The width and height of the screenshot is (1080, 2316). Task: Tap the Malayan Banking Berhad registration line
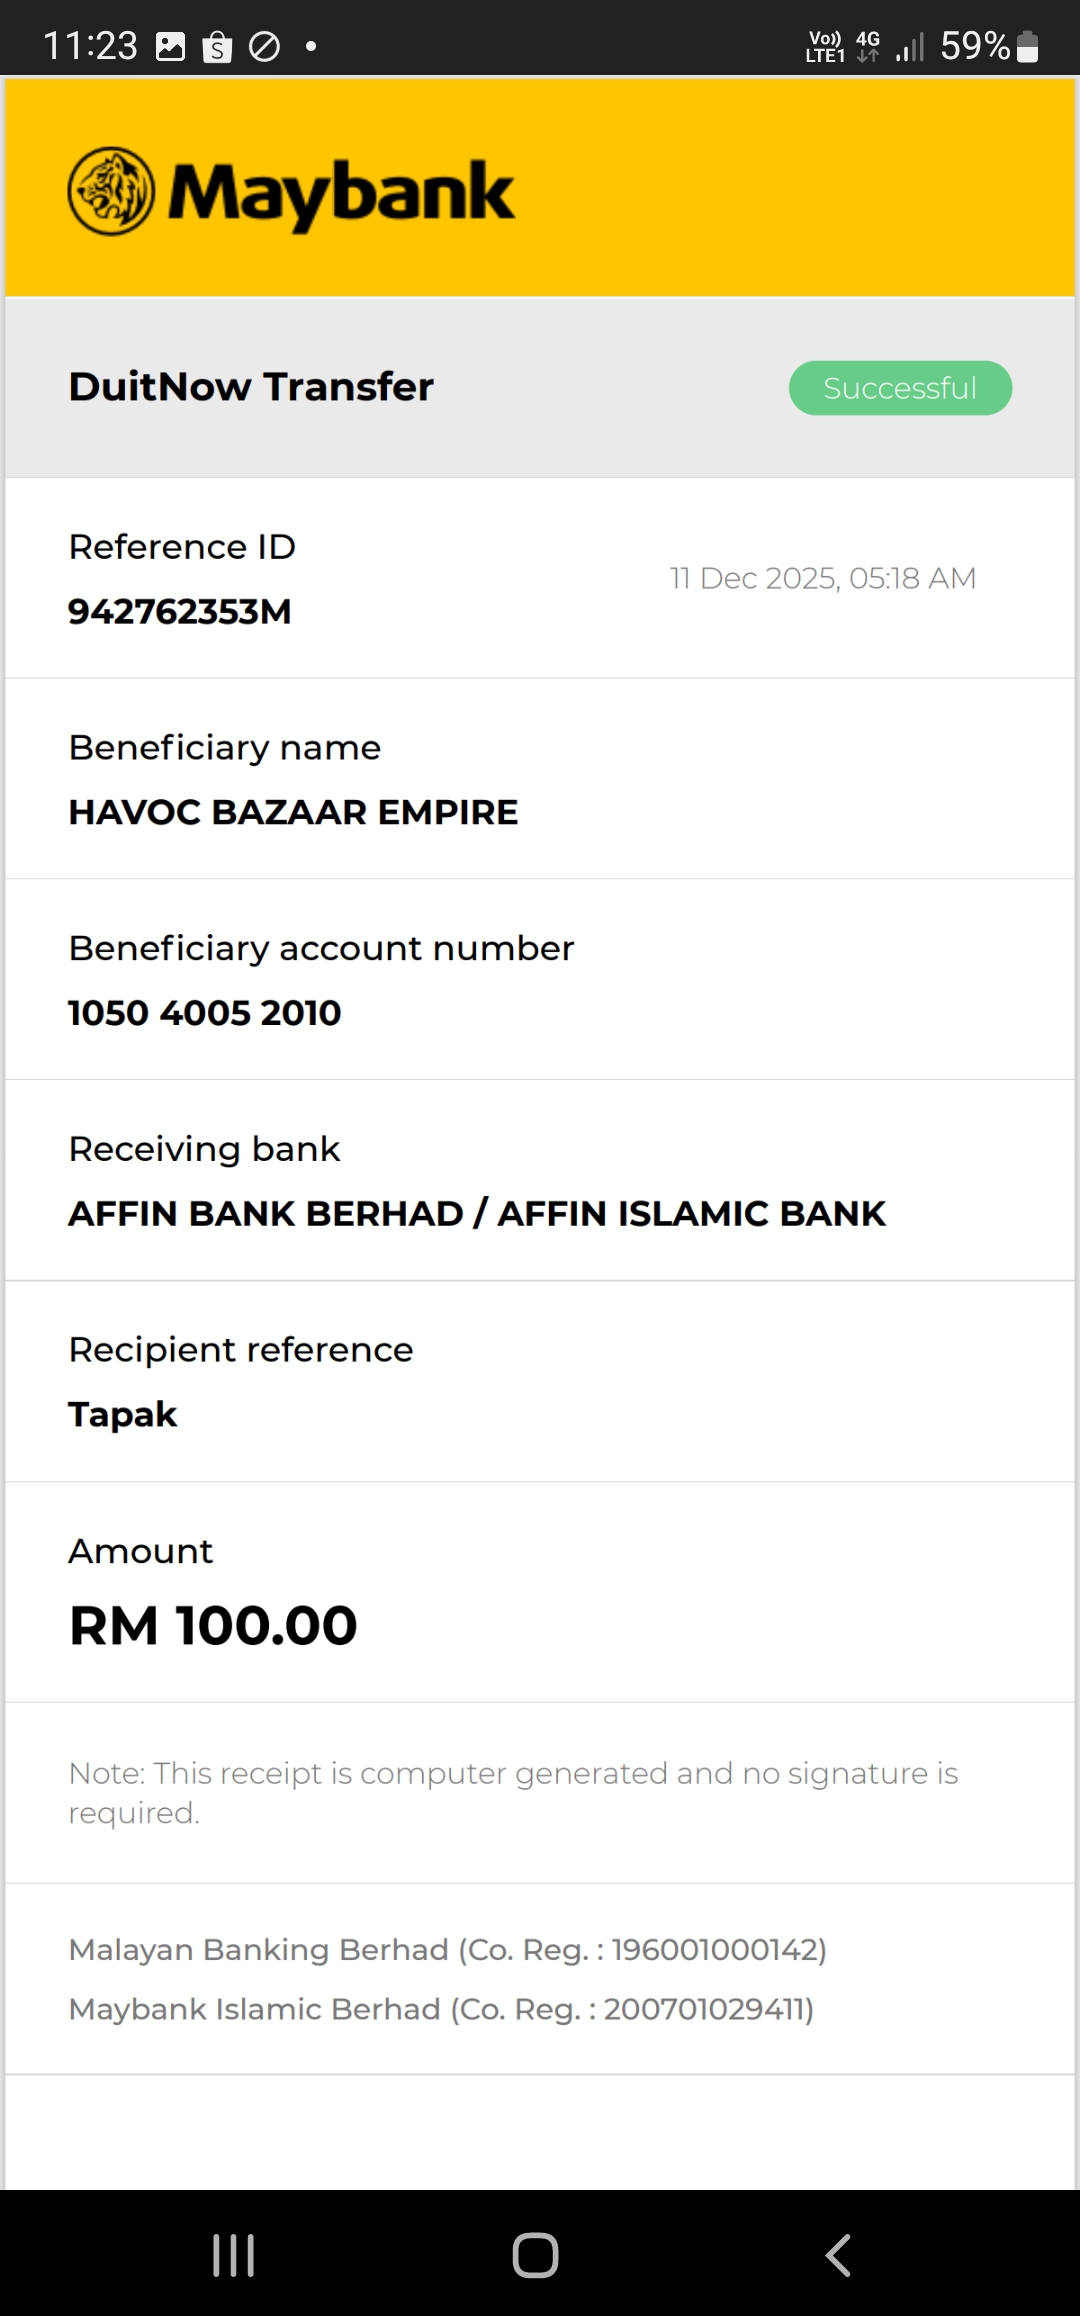447,1949
